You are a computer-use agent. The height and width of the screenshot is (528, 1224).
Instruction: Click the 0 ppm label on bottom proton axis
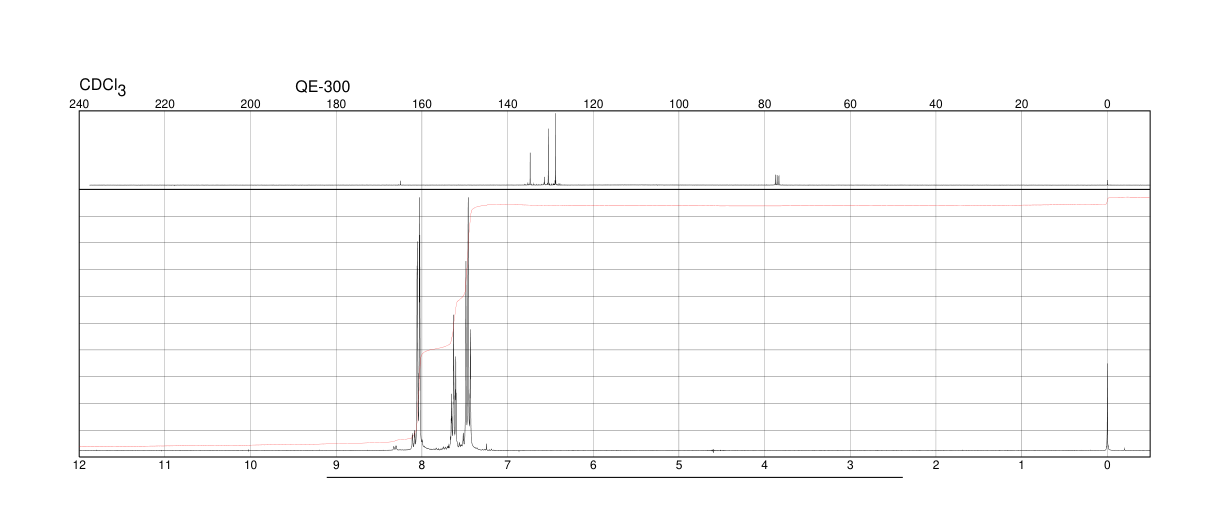coord(1107,466)
